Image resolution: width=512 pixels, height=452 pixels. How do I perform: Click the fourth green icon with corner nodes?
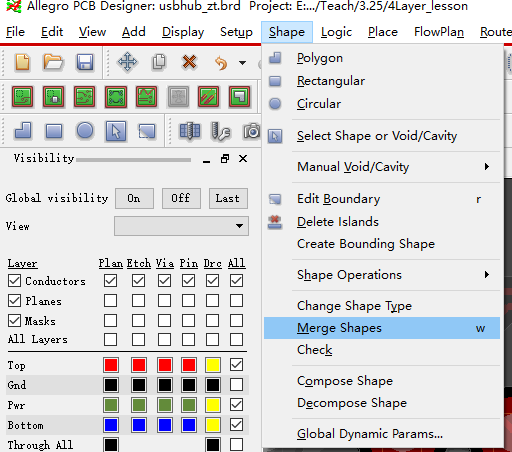pyautogui.click(x=116, y=97)
